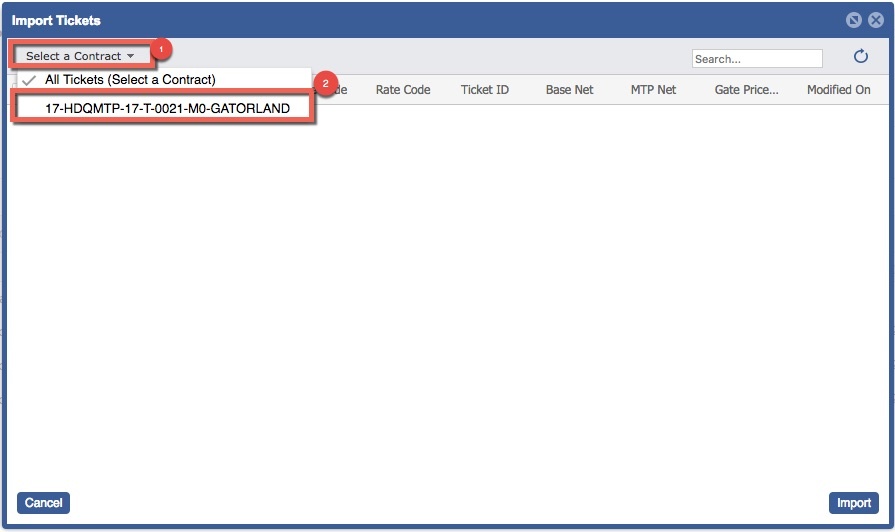Sort by the Rate Code column header
The width and height of the screenshot is (895, 532).
pos(403,90)
